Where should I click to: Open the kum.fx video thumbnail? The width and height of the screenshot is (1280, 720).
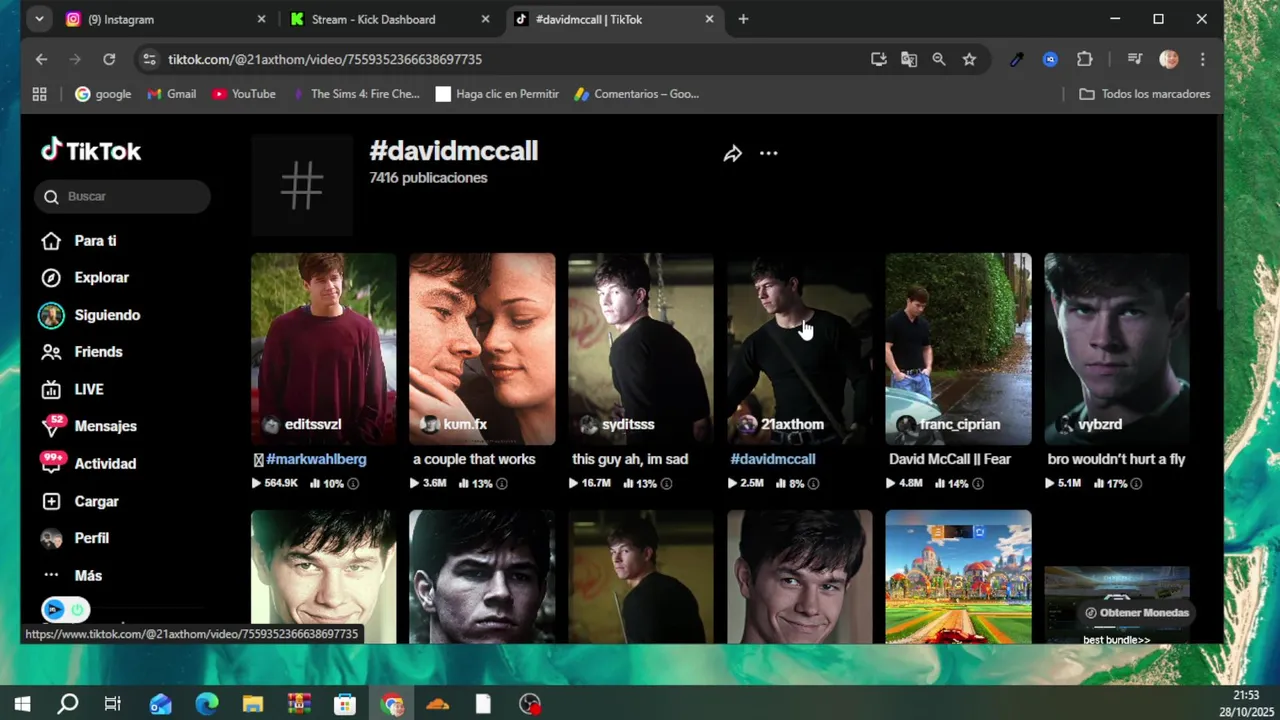(482, 349)
